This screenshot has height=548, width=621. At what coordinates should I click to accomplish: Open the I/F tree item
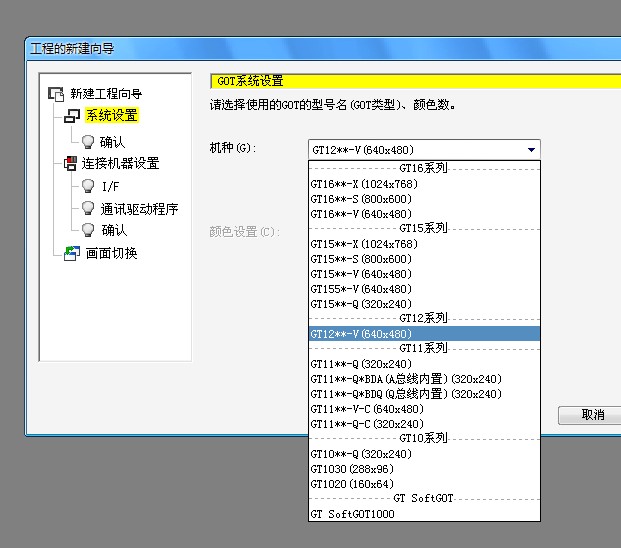[x=110, y=186]
